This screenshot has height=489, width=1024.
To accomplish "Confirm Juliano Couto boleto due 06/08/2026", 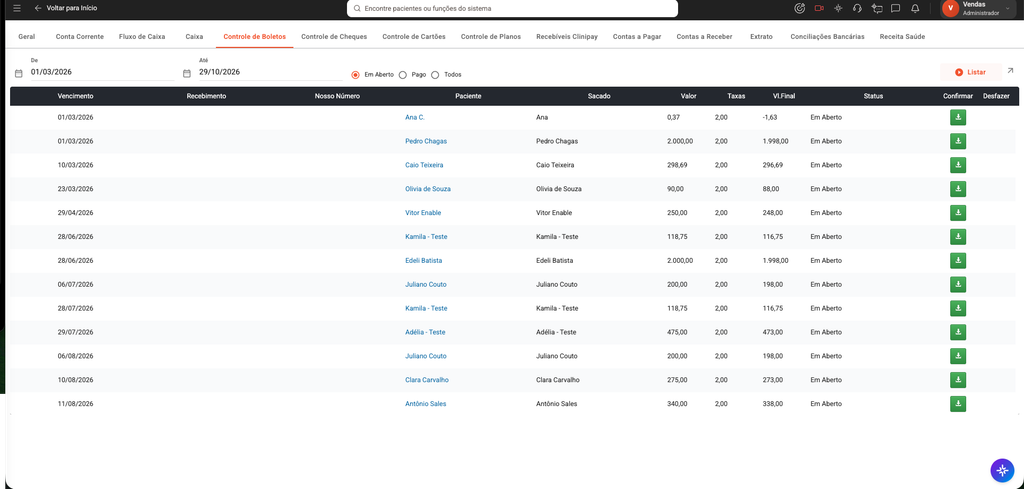I will coord(958,356).
